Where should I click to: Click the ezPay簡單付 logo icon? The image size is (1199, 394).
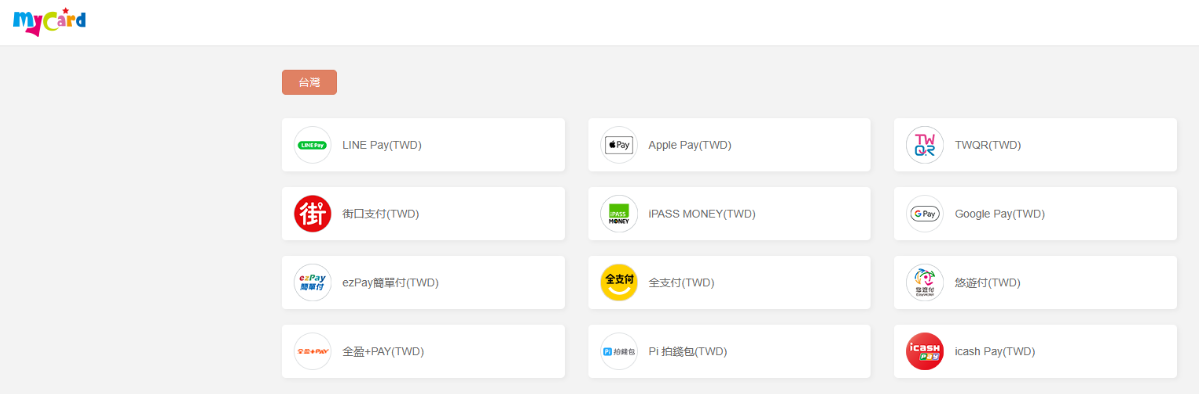[313, 282]
